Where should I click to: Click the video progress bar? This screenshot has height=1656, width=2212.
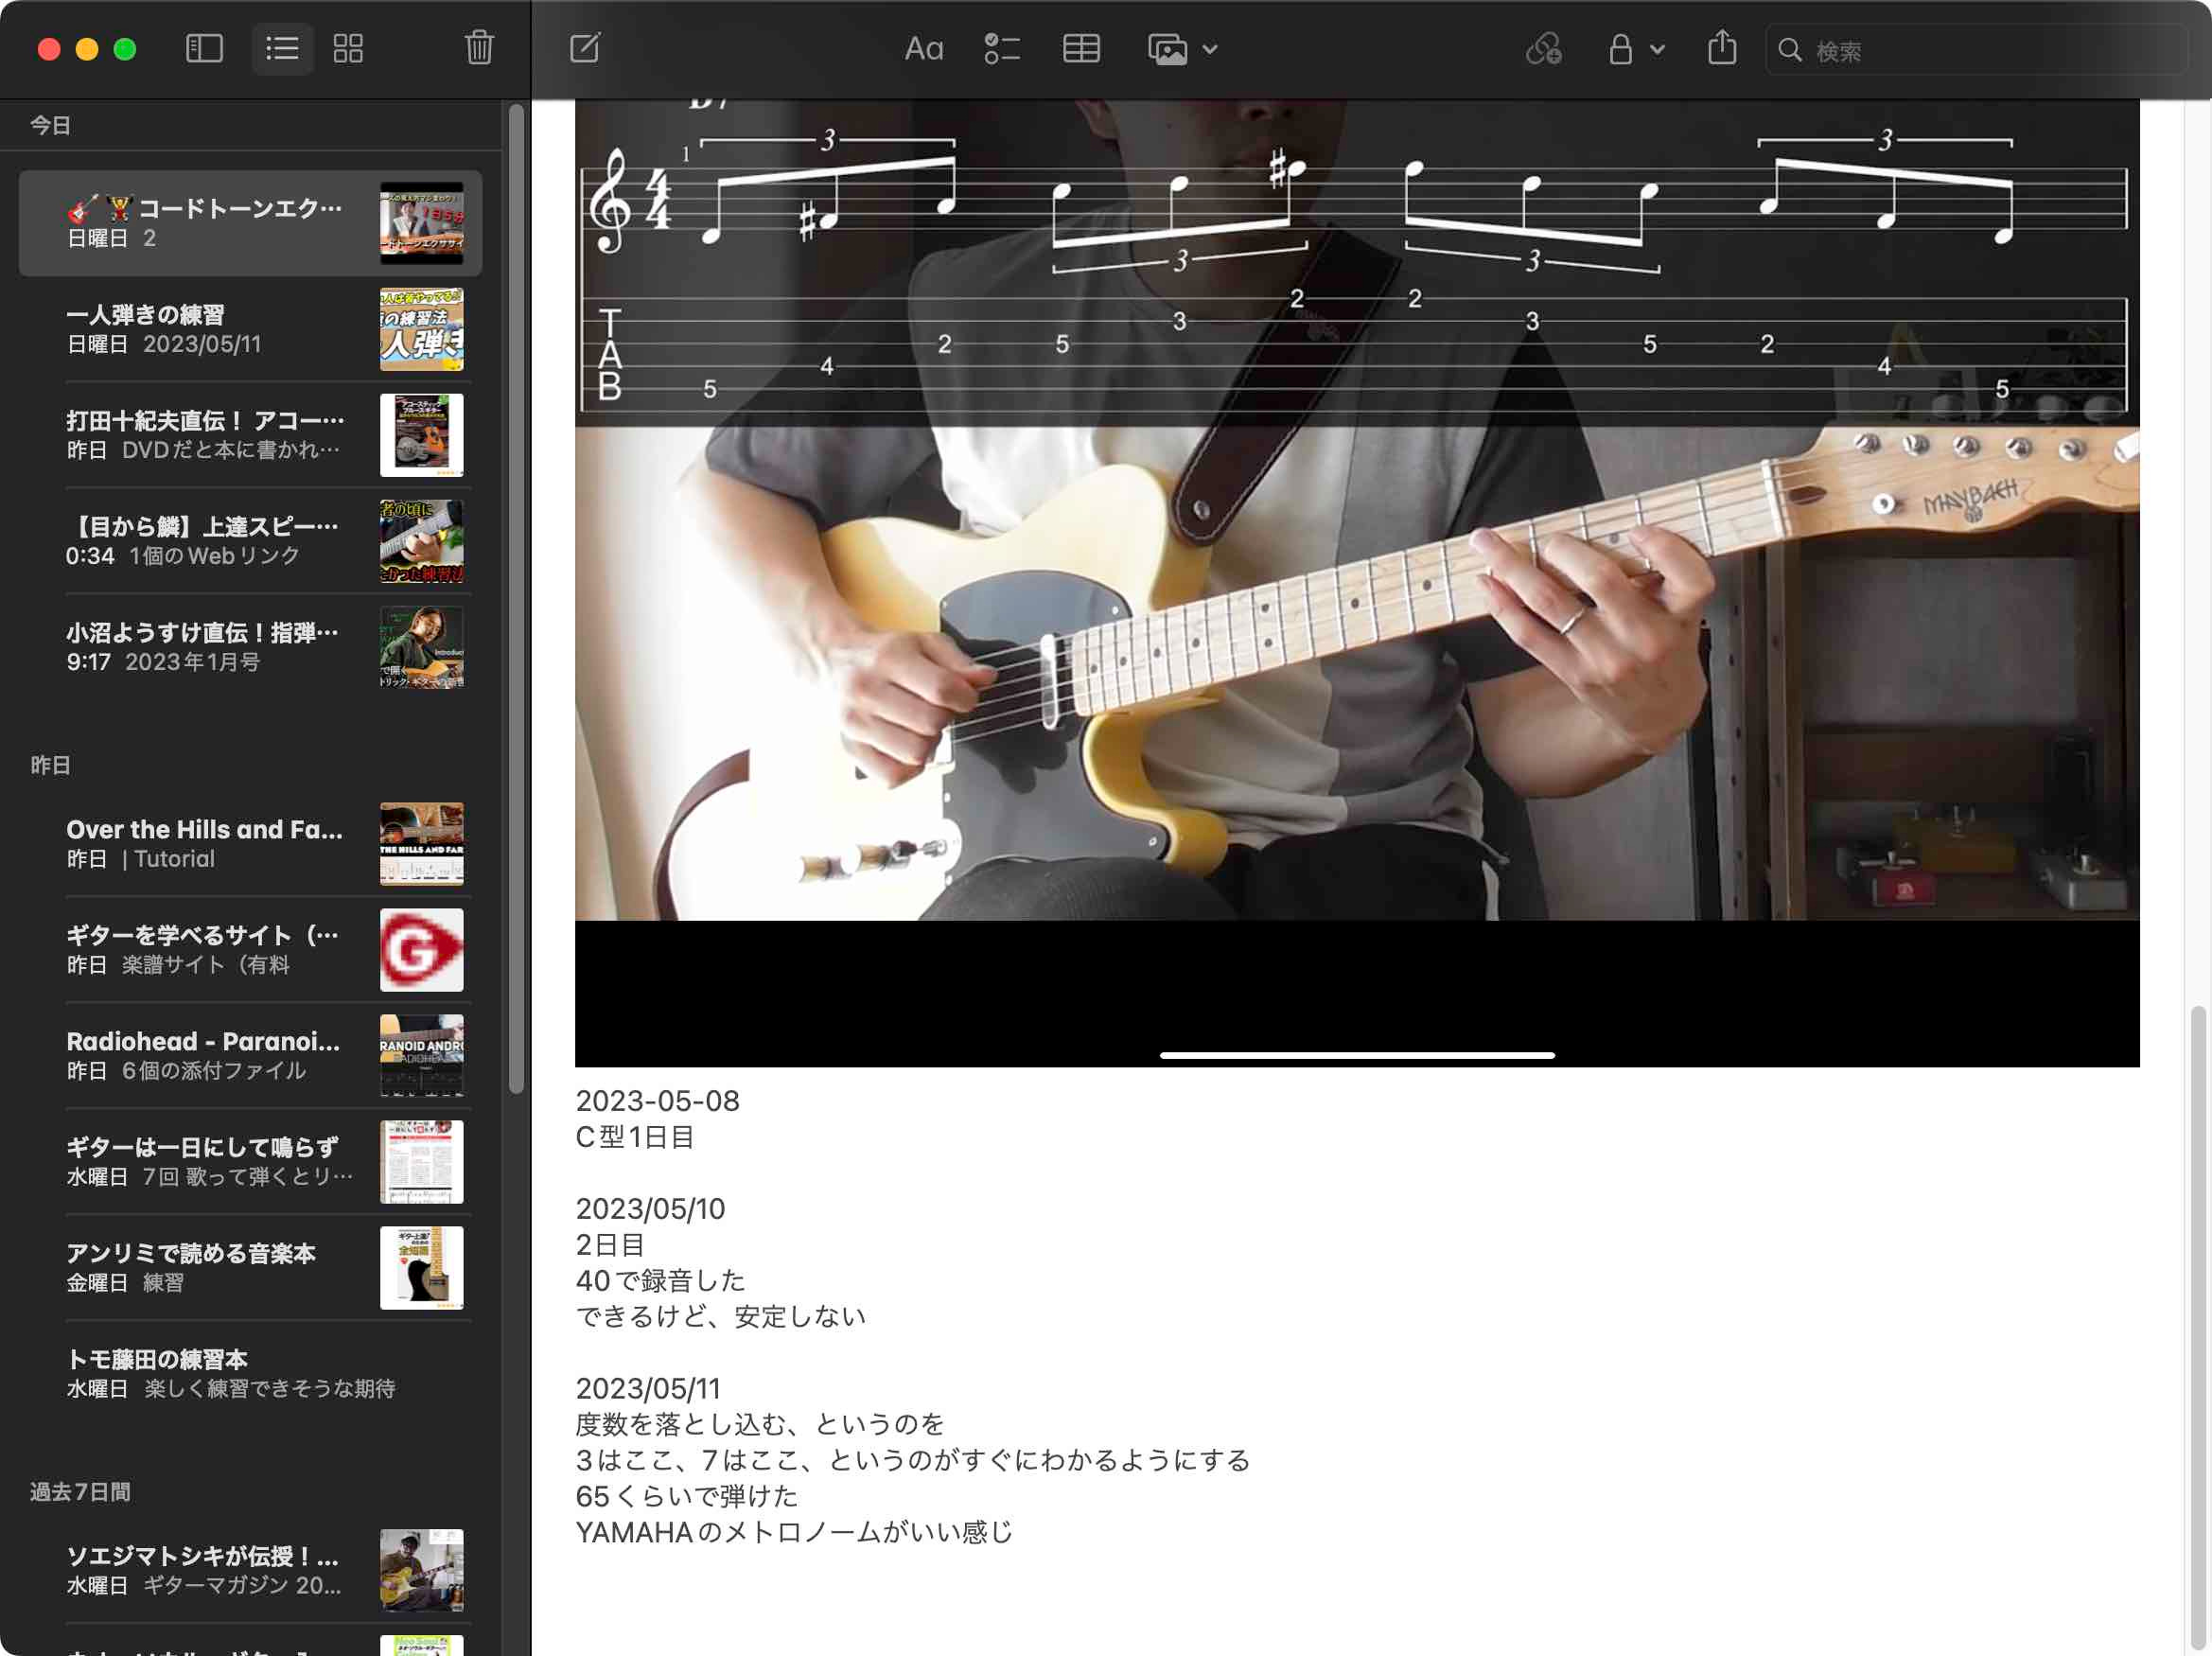tap(1356, 1055)
